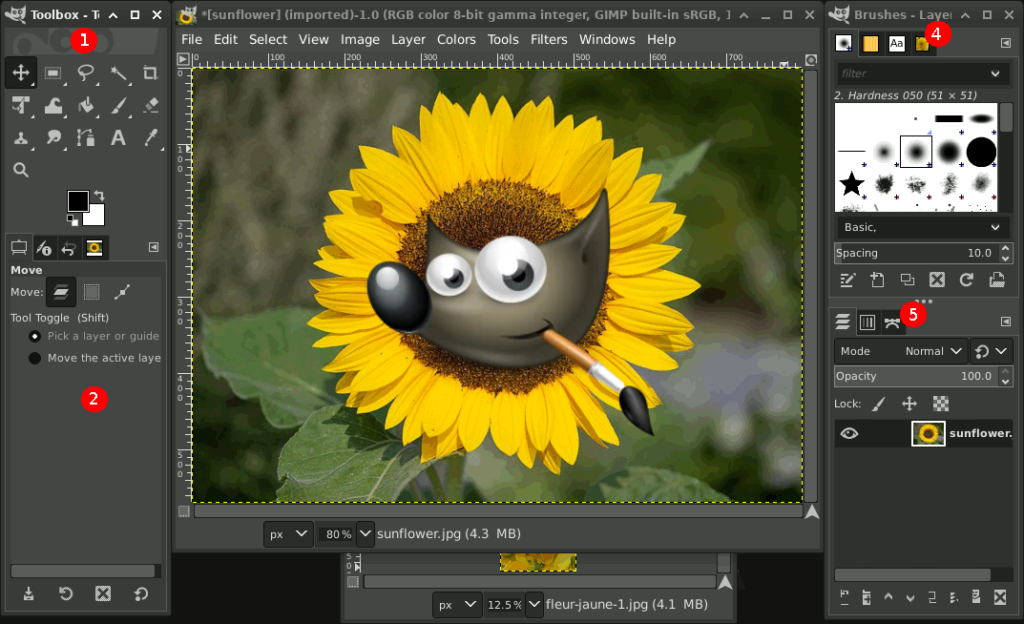The width and height of the screenshot is (1024, 624).
Task: Open the Colors menu
Action: click(456, 39)
